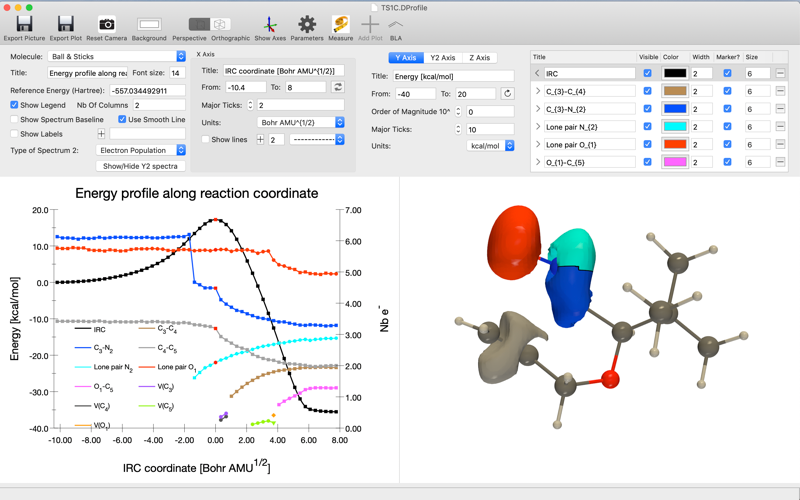Screen dimensions: 800x500
Task: Click the Export Plot toolbar icon
Action: [65, 24]
